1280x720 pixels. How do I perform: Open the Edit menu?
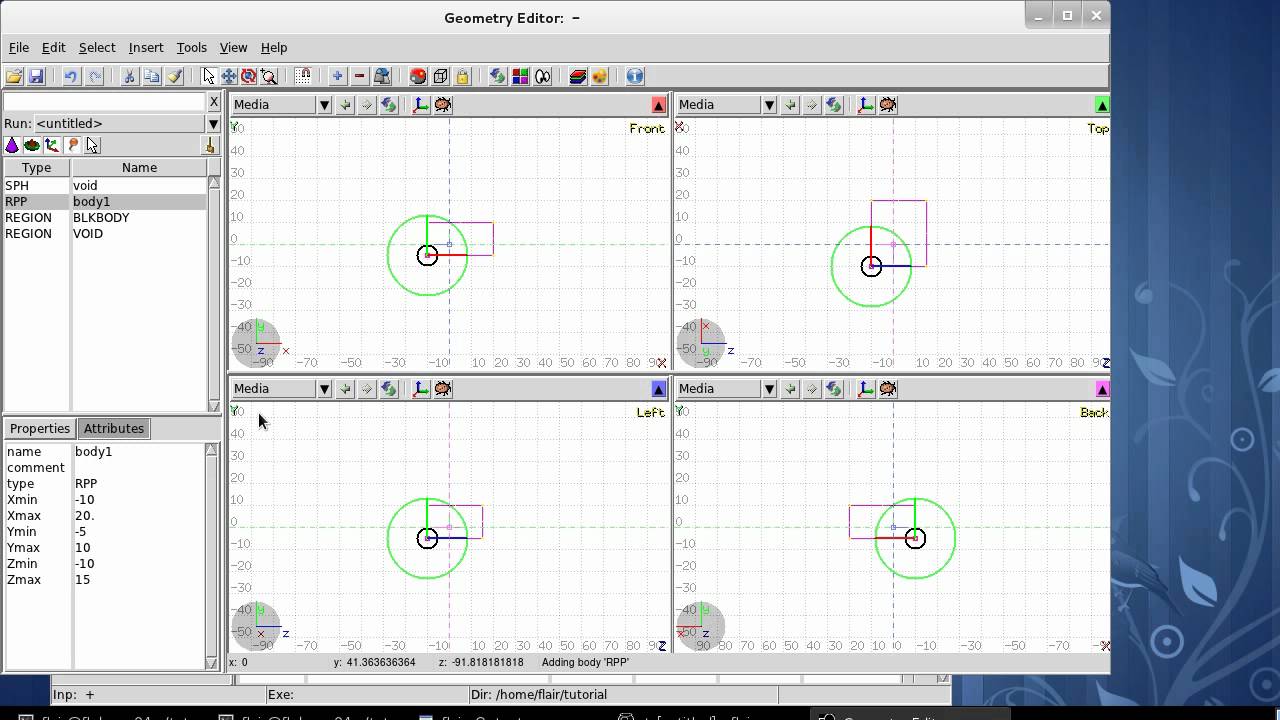coord(54,47)
